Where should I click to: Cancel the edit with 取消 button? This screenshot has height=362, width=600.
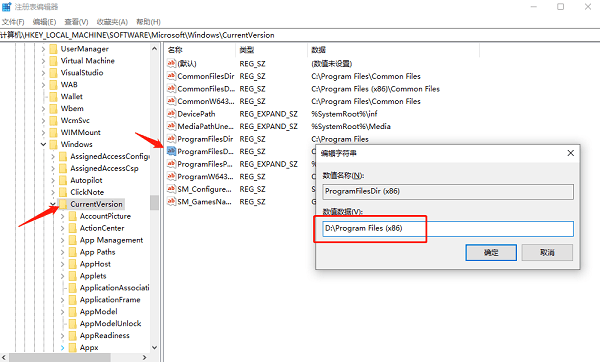coord(547,253)
